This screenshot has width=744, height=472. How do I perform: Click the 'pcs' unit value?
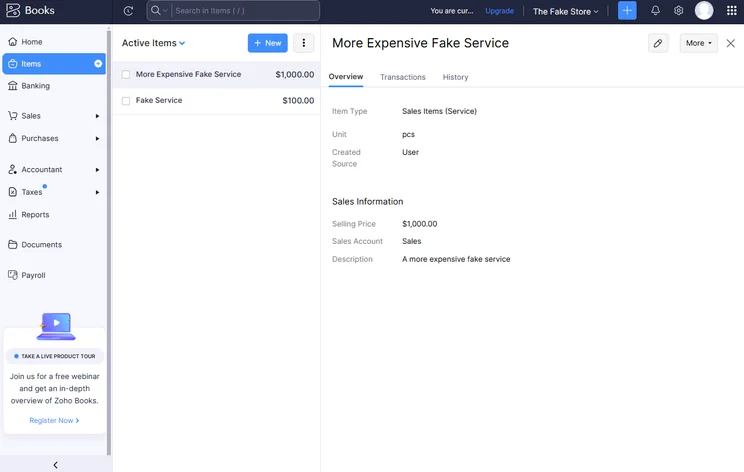click(409, 134)
